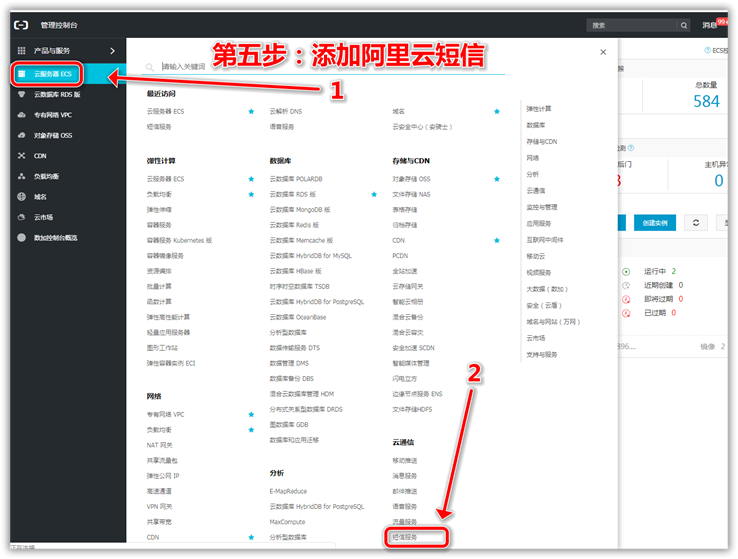Image resolution: width=738 pixels, height=559 pixels.
Task: Click the 已过期 red clock icon
Action: pos(626,313)
